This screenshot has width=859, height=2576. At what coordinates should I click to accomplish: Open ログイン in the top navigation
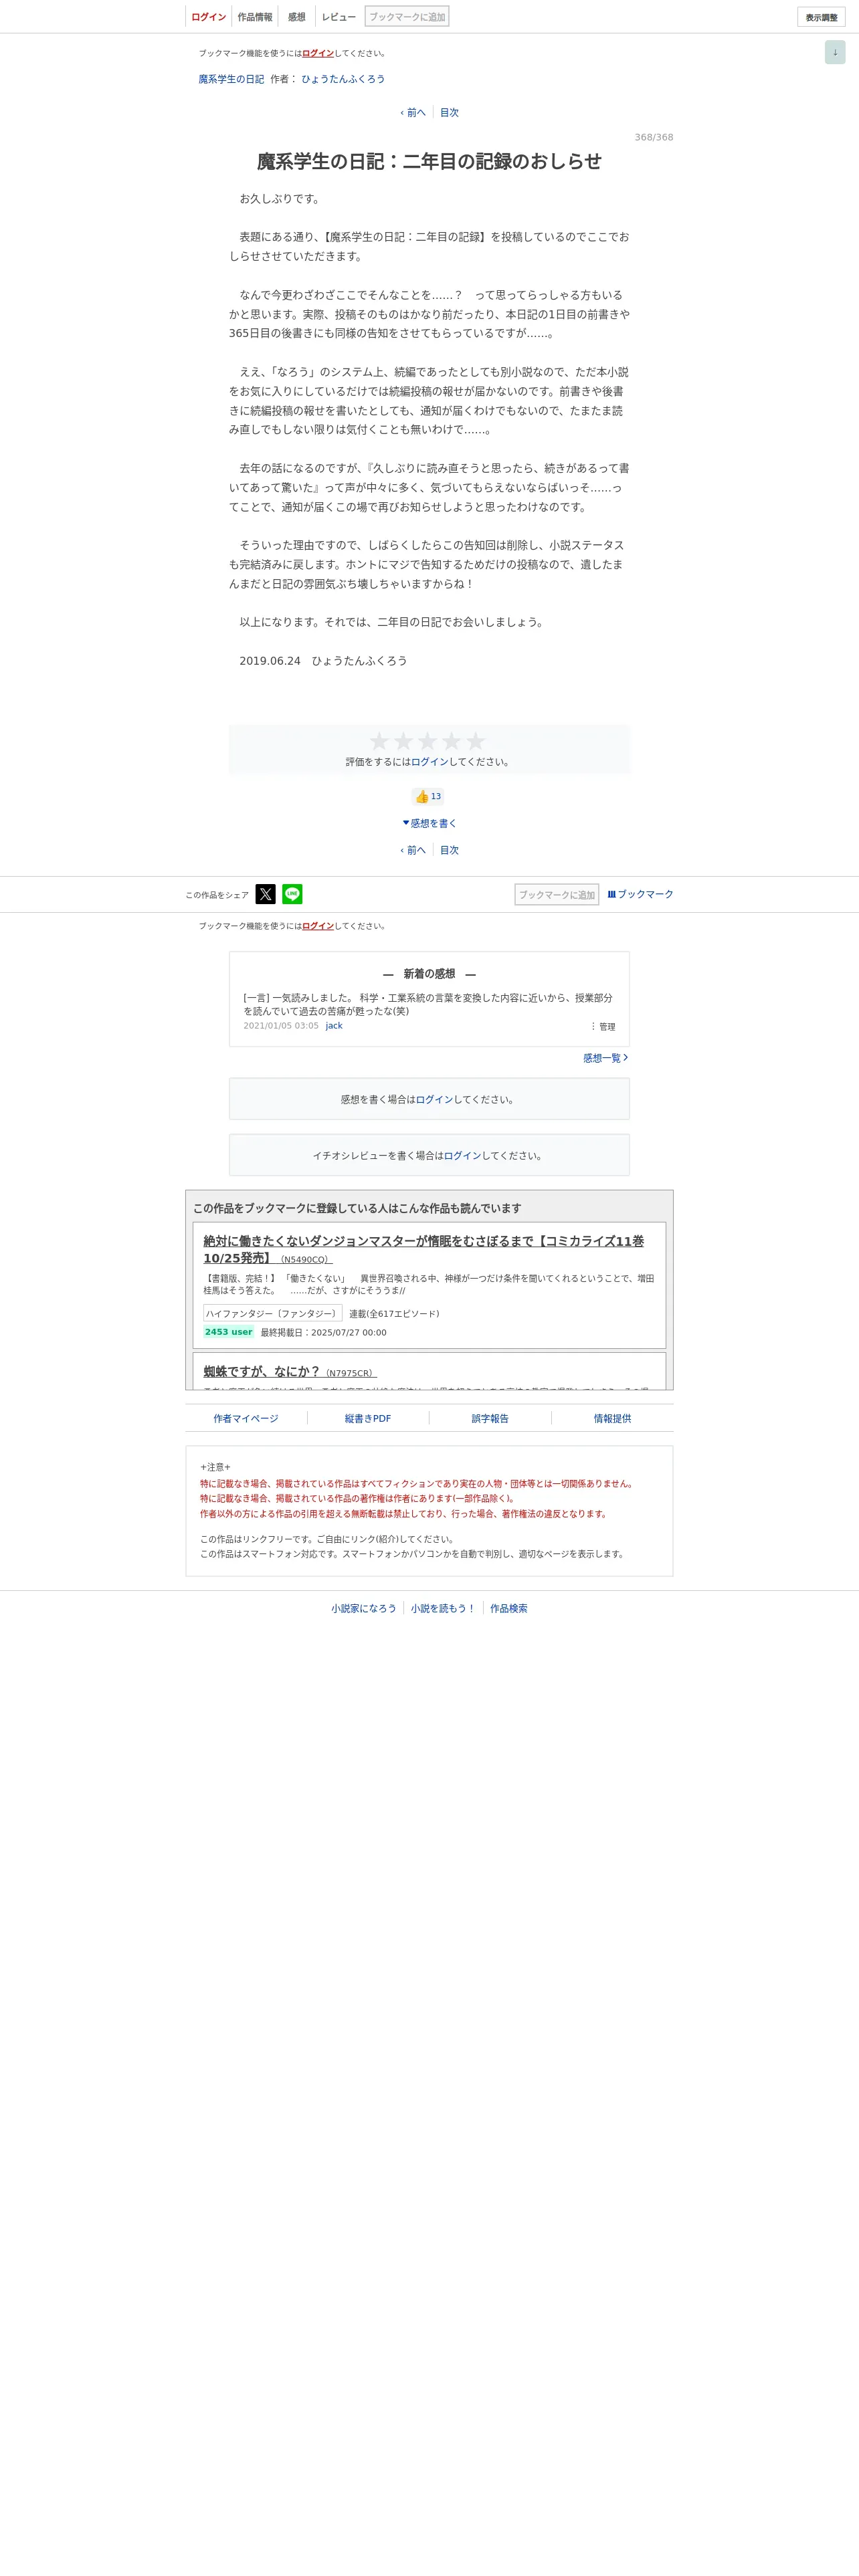(208, 17)
